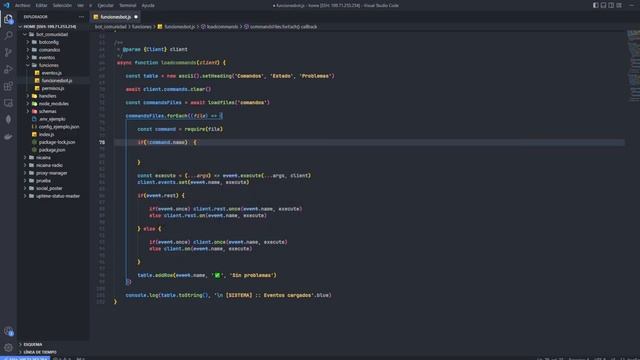Viewport: 640px width, 360px height.
Task: Open the Ver menu
Action: tap(80, 5)
